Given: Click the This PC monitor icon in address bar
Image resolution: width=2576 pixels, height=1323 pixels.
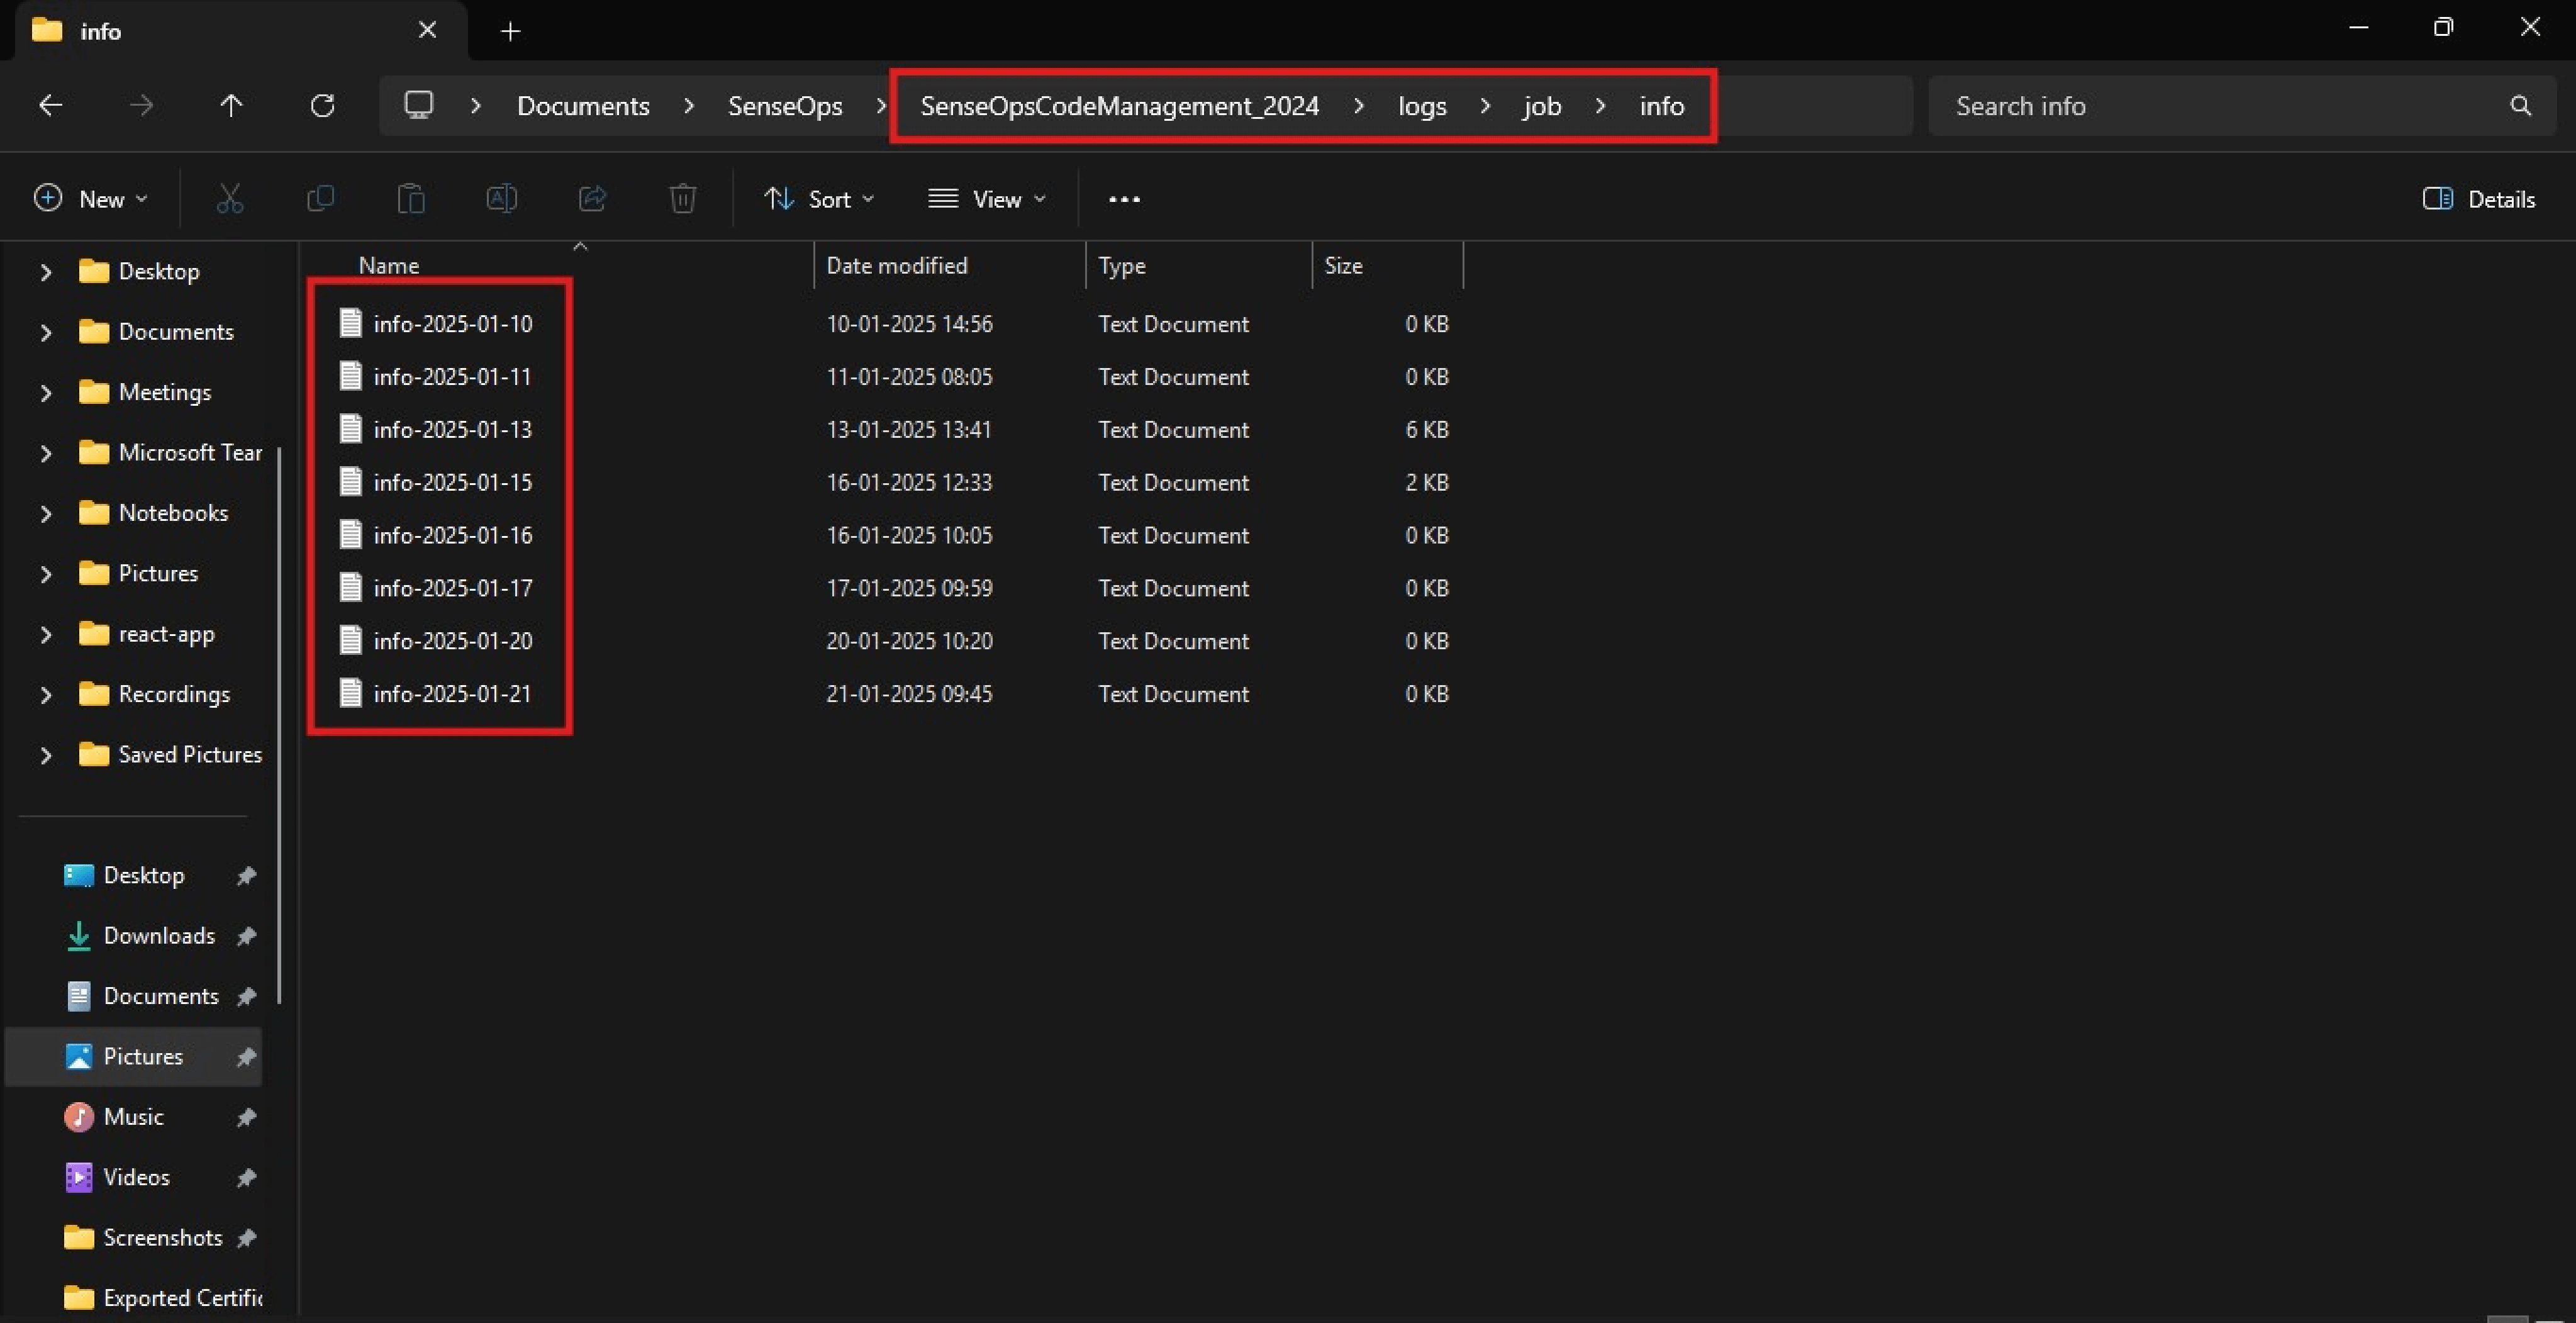Looking at the screenshot, I should coord(418,105).
